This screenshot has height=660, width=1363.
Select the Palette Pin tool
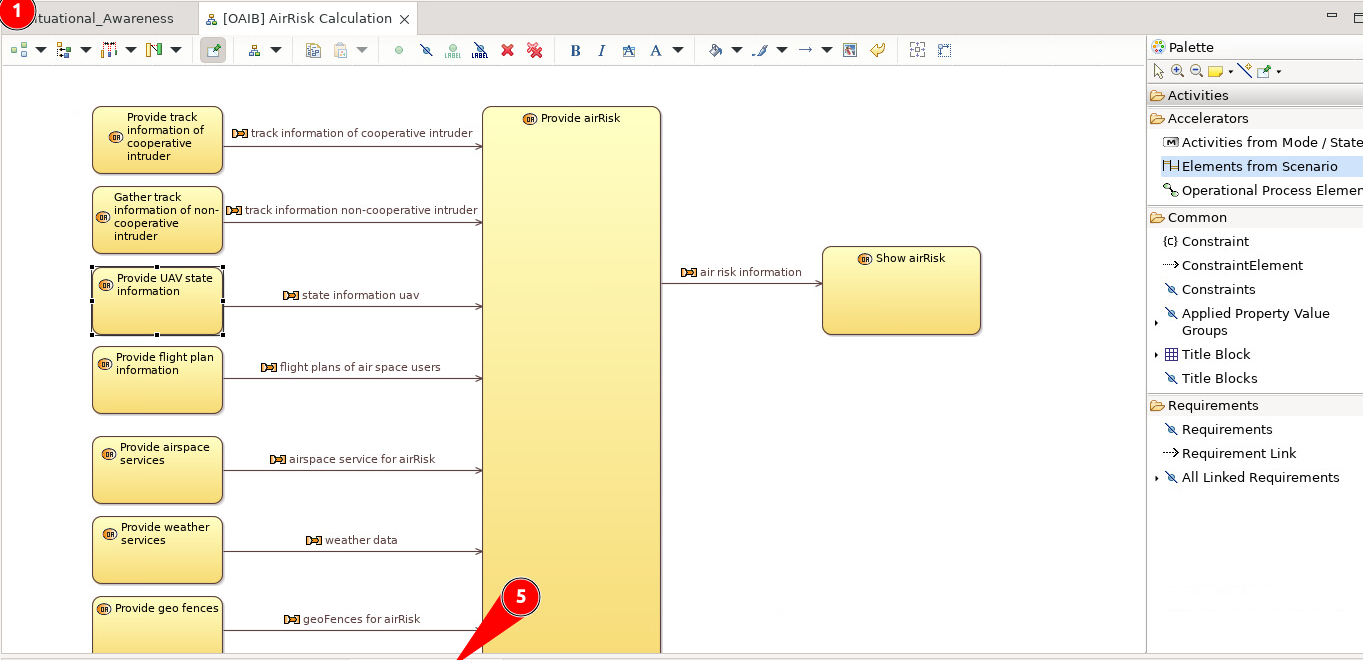click(1265, 71)
